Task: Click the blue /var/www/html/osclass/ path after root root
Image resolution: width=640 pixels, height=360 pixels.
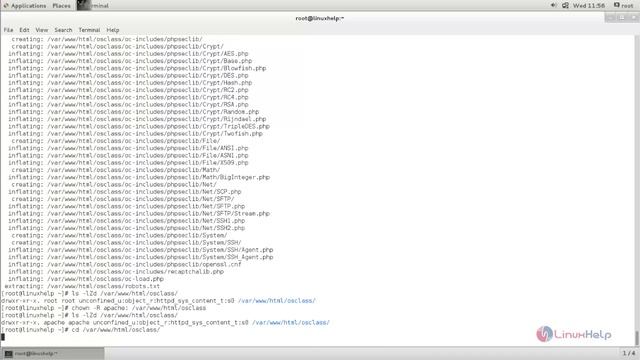Action: pos(277,301)
